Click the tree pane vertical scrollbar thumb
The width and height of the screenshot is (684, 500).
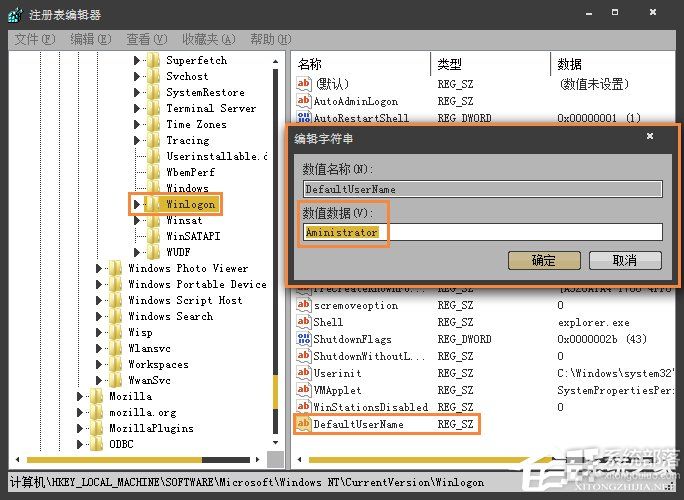click(276, 391)
